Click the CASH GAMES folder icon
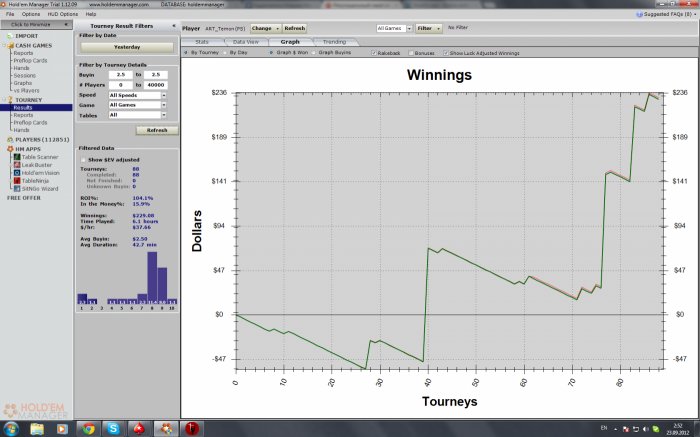The width and height of the screenshot is (700, 437). coord(10,46)
